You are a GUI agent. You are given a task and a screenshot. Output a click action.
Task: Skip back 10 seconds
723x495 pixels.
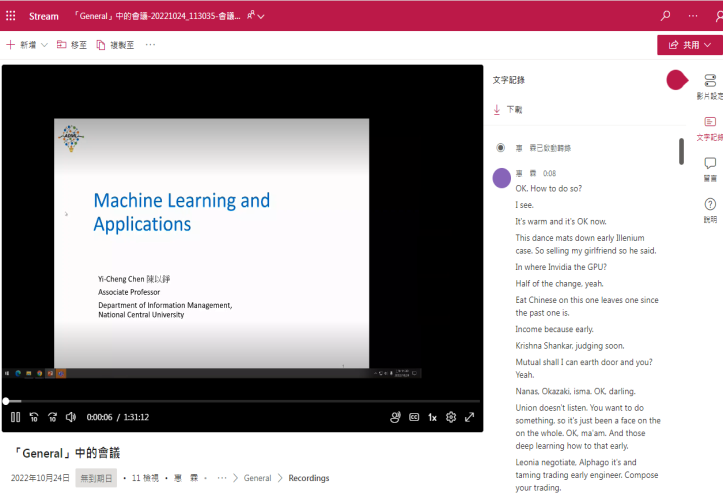pos(34,417)
